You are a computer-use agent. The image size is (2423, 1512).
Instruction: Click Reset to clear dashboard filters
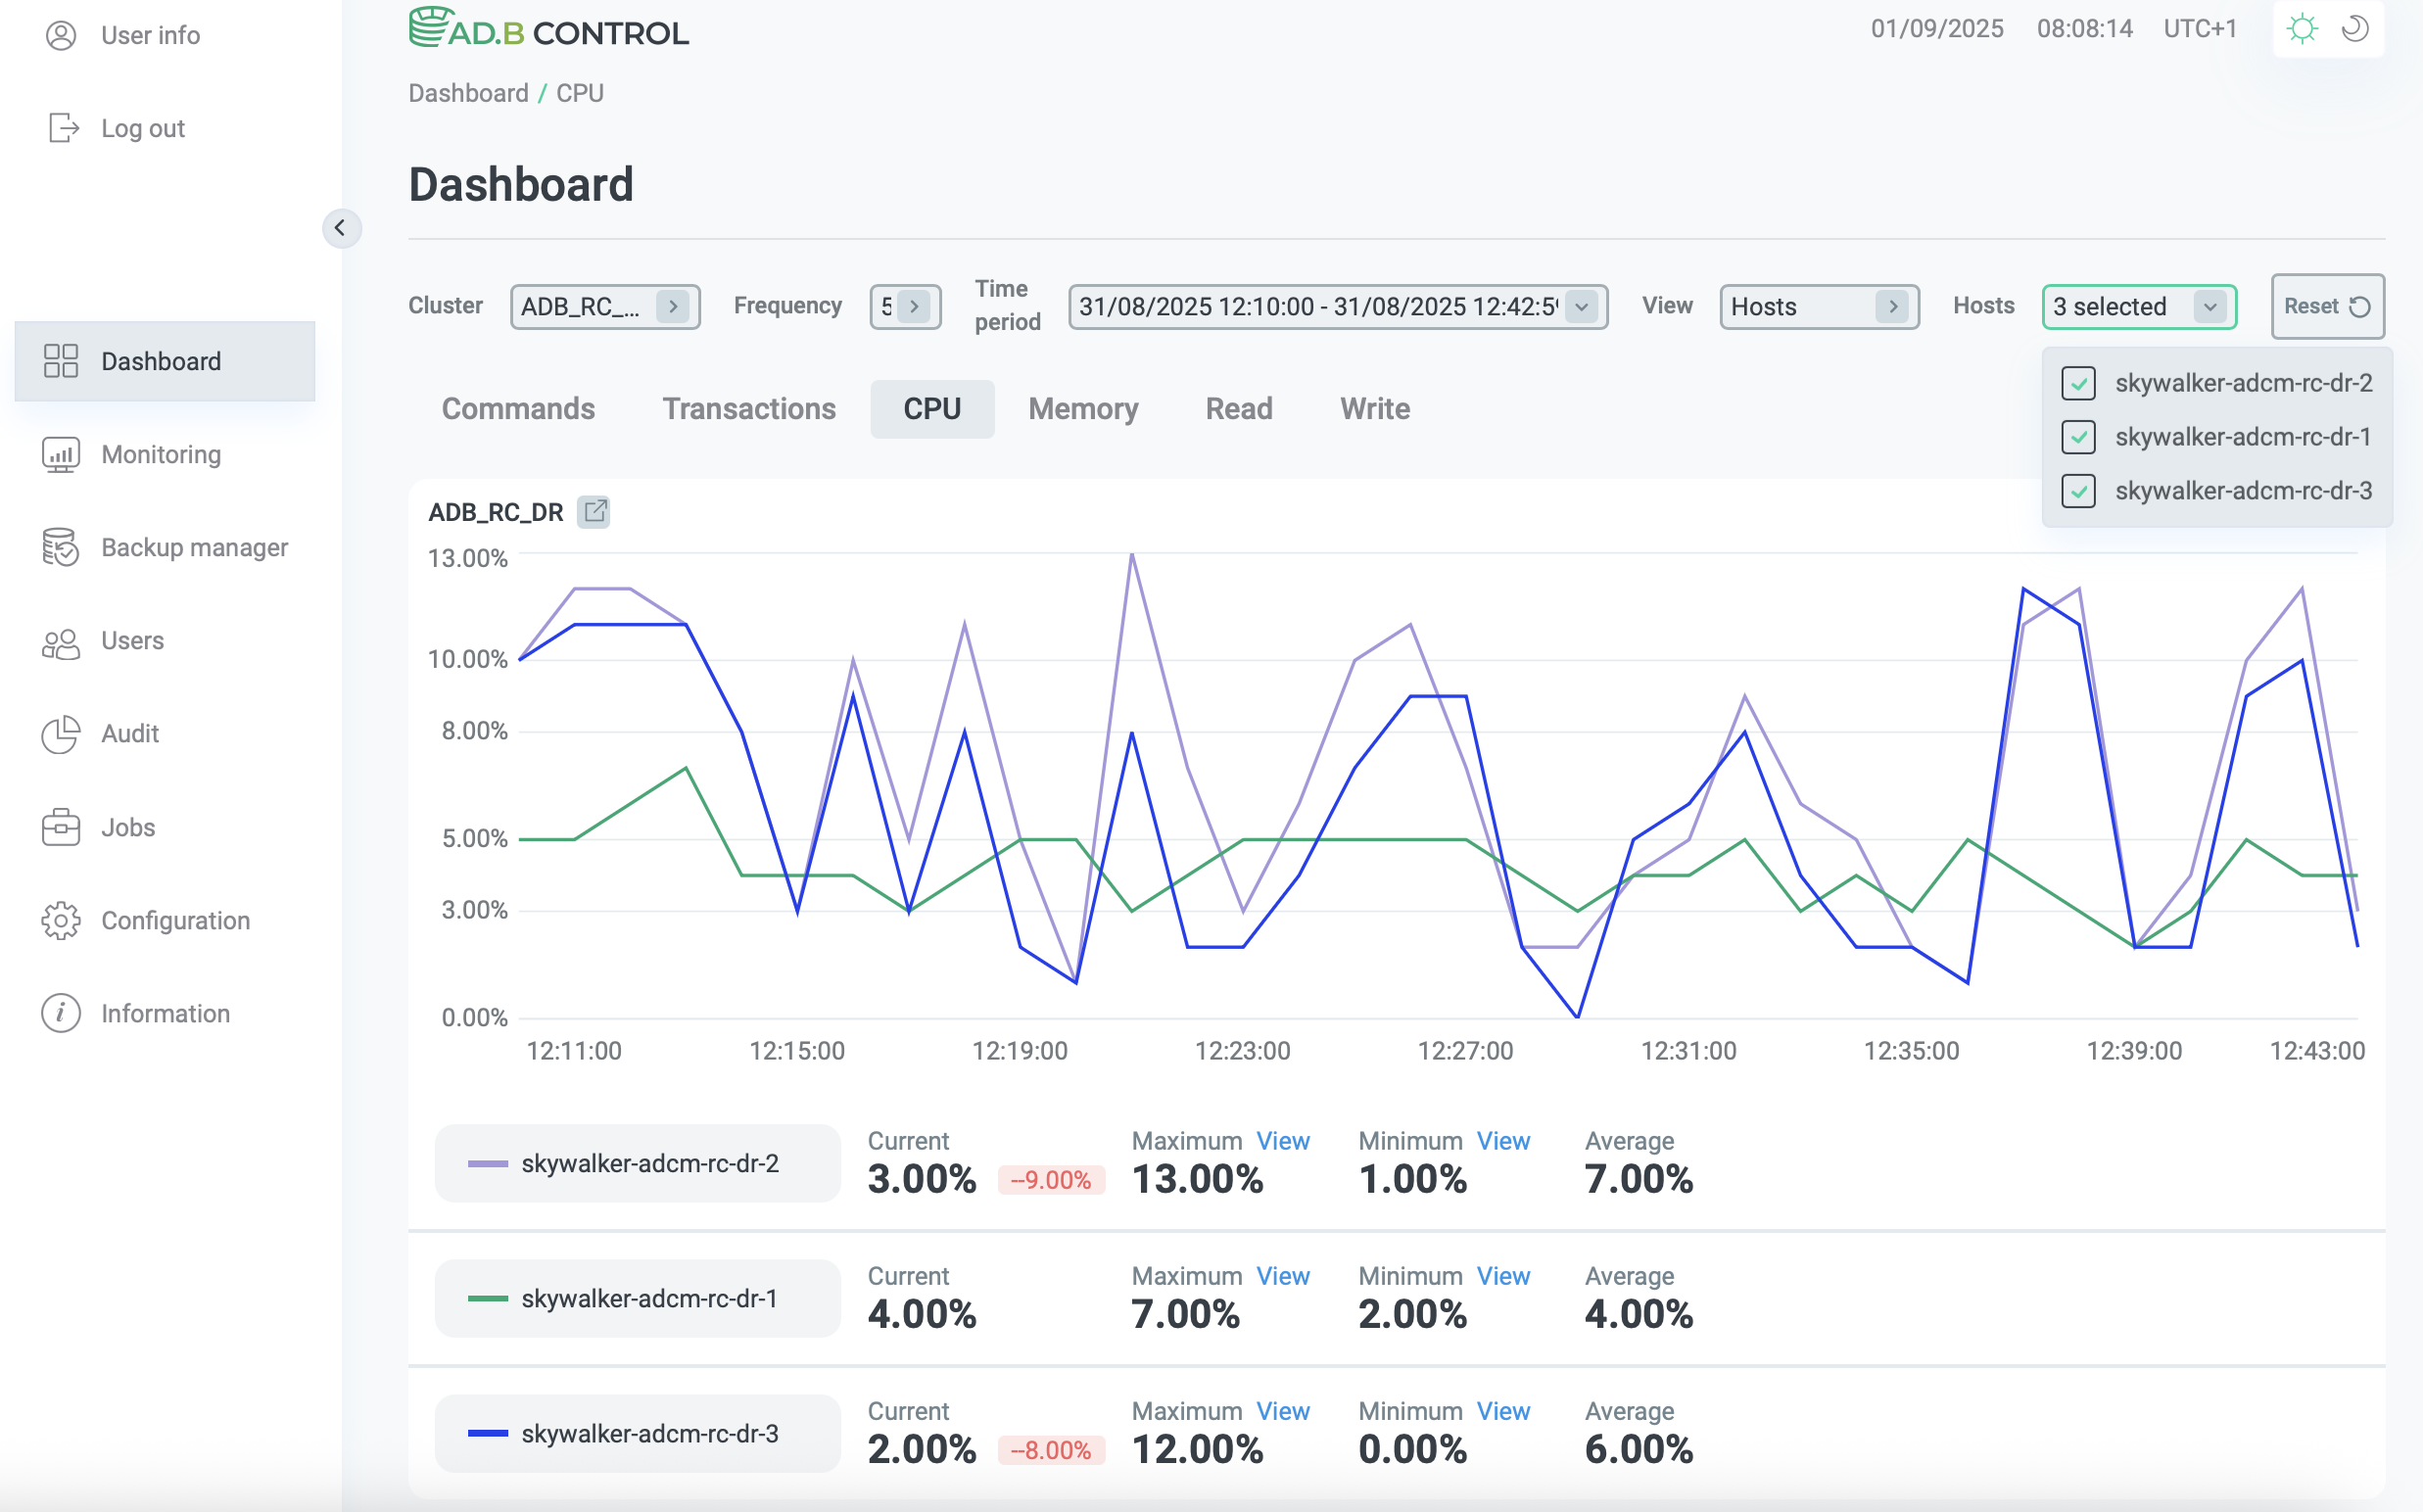2327,306
